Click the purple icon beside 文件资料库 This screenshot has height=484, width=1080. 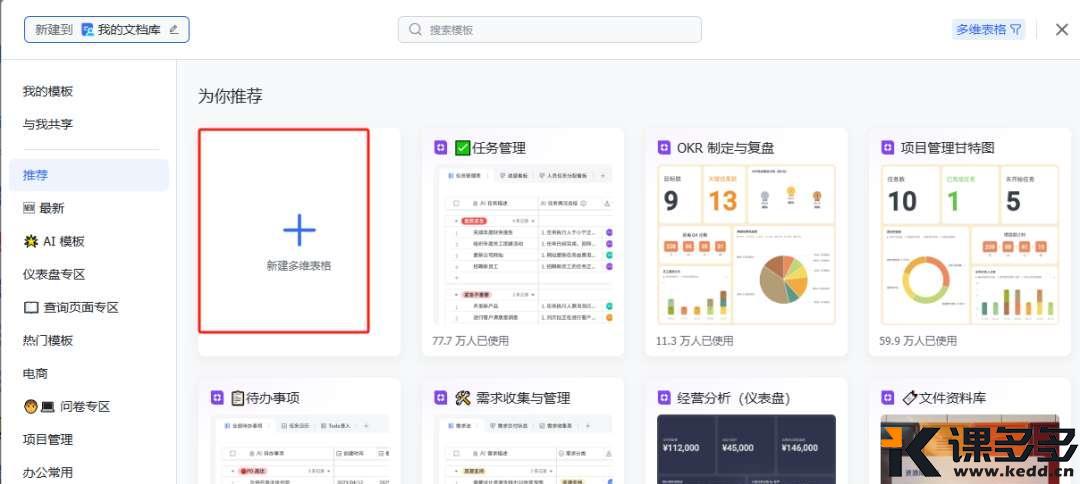(x=888, y=397)
